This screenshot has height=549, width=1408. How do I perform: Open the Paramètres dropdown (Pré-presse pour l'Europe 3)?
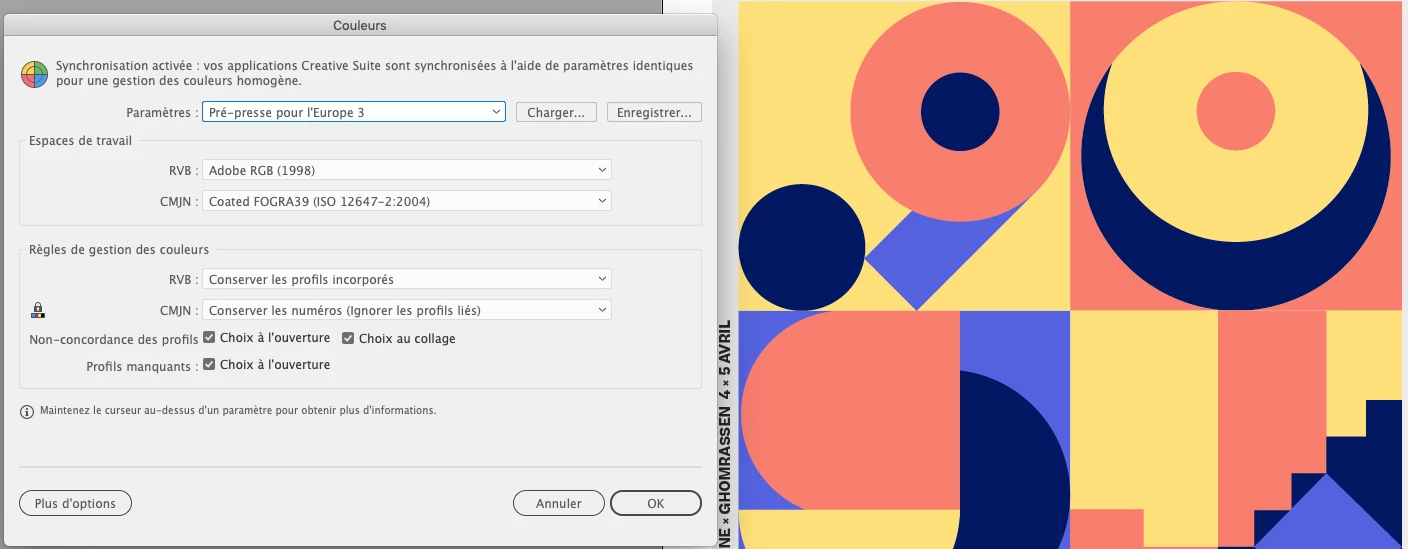click(354, 112)
